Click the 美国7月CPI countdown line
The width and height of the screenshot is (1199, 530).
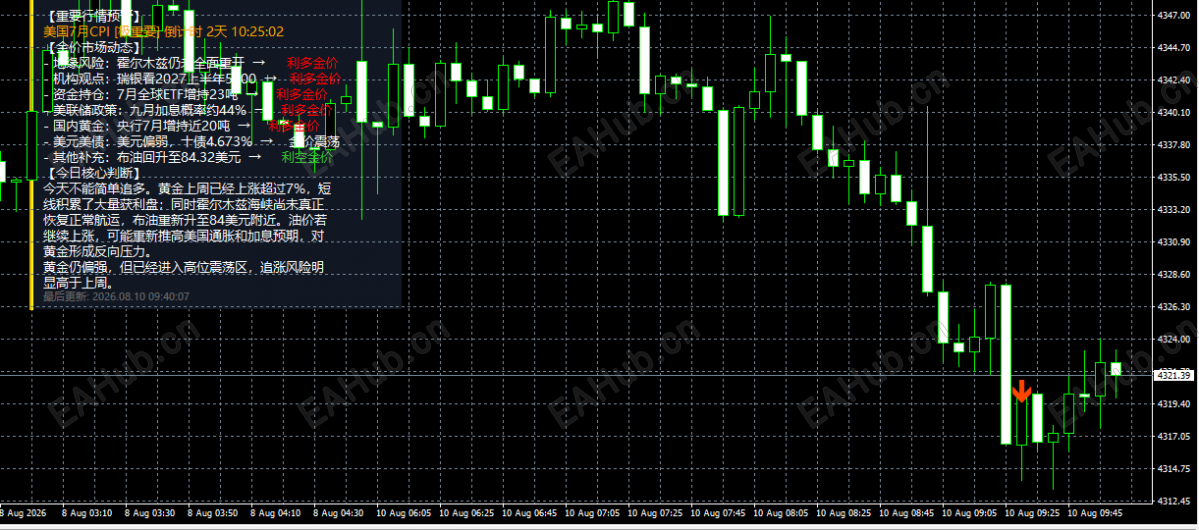[164, 31]
